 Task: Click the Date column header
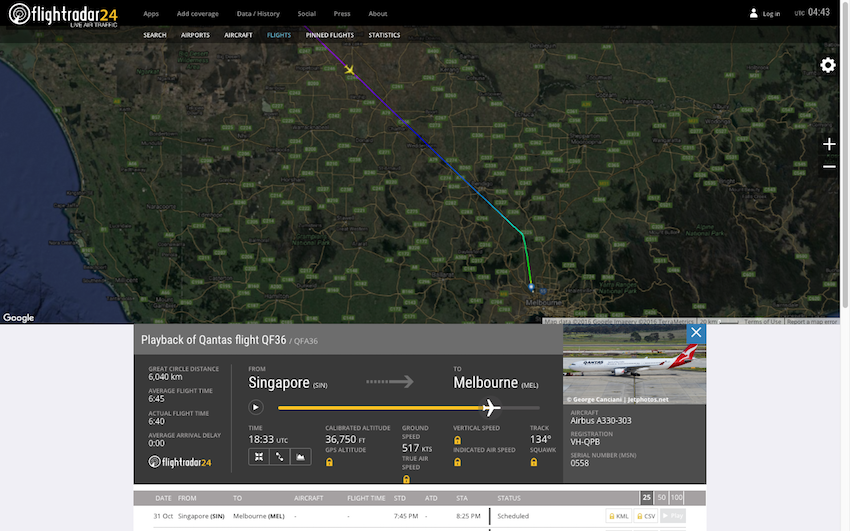pyautogui.click(x=163, y=498)
